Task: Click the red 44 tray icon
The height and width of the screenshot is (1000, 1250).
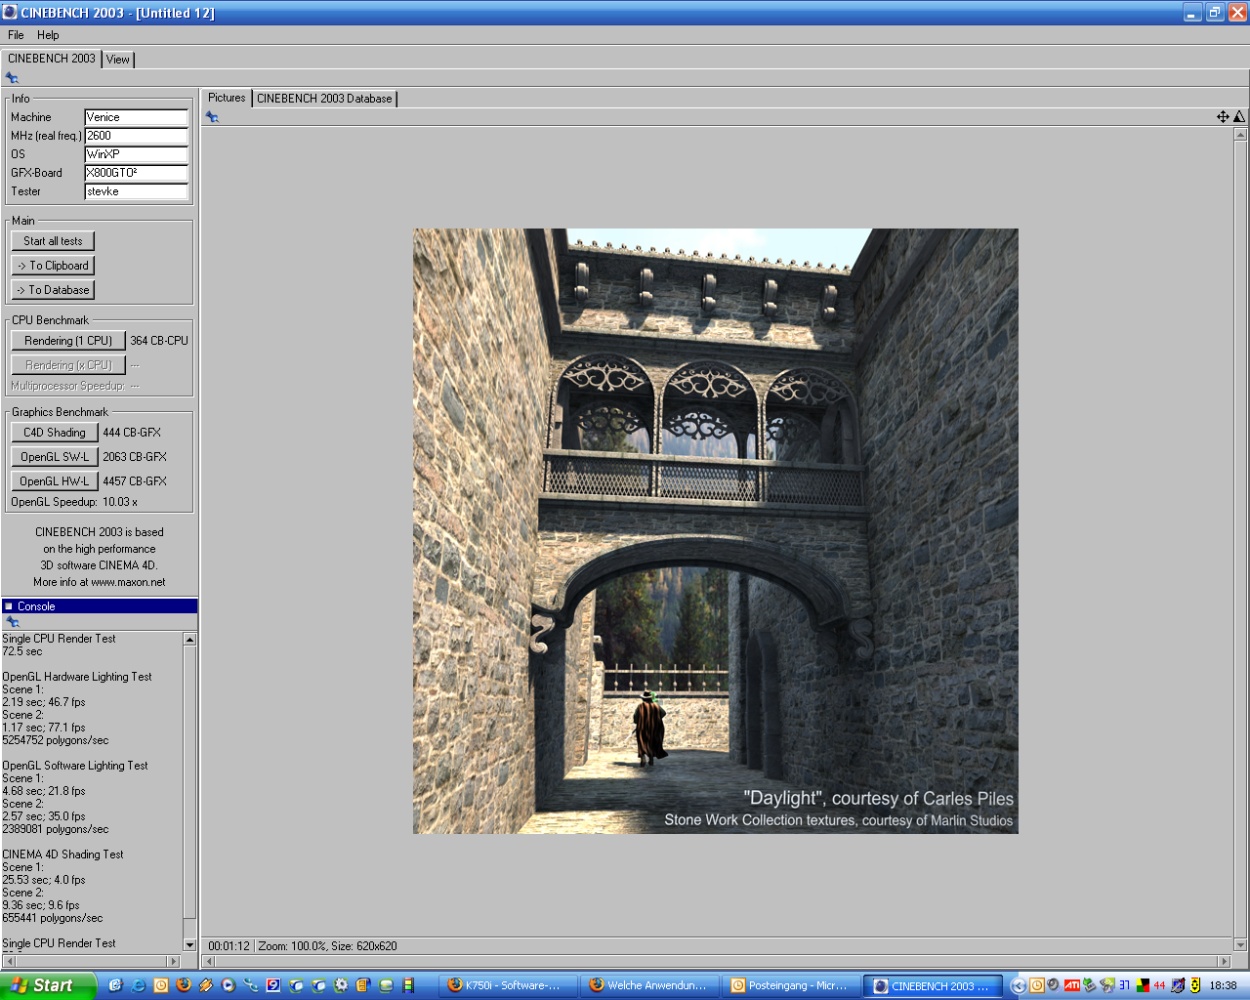Action: [x=1159, y=985]
